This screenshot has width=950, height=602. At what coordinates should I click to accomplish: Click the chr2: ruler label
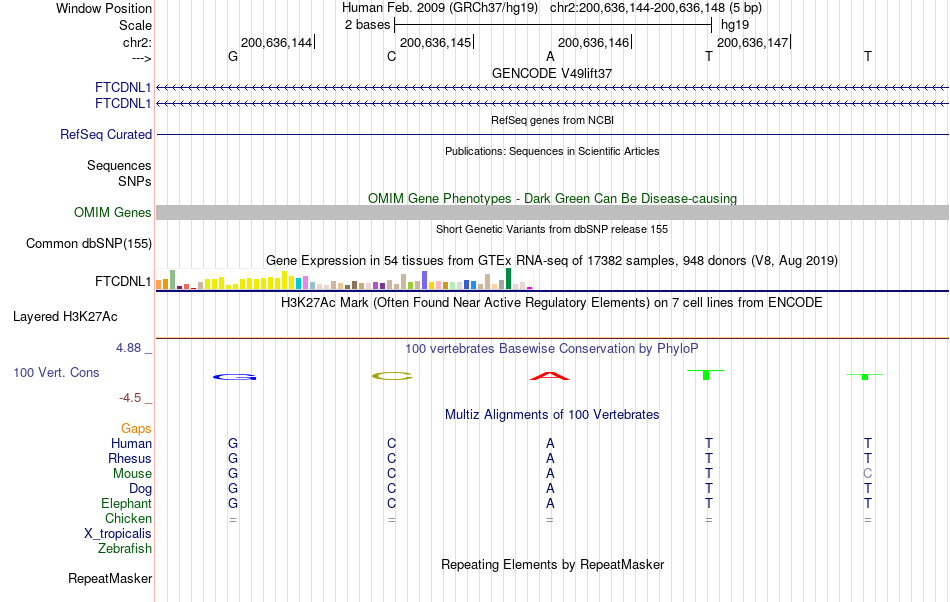pos(137,42)
